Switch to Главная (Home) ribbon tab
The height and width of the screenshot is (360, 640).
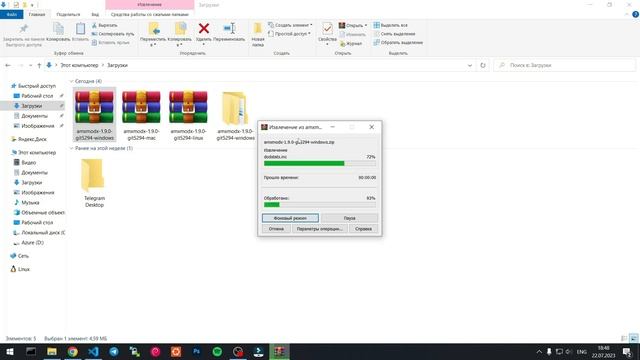point(37,14)
